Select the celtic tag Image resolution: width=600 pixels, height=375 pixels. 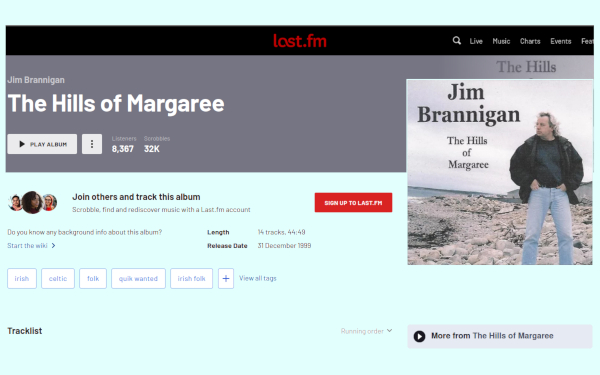click(58, 279)
